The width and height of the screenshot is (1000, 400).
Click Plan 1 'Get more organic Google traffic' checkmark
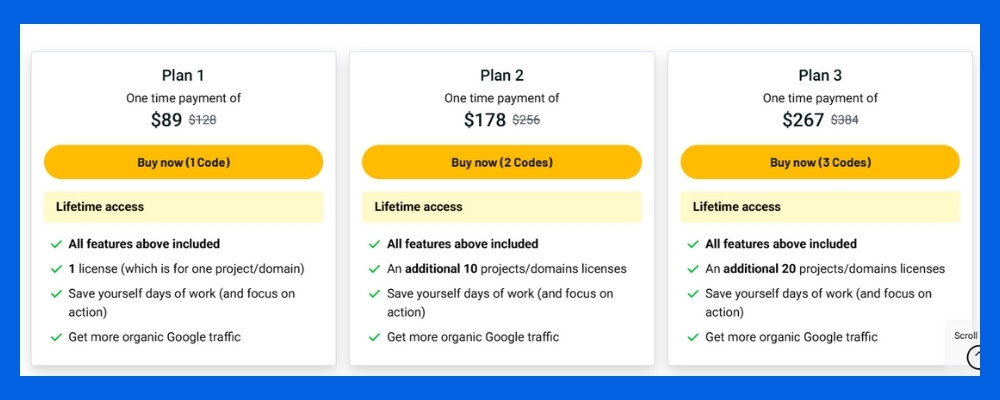tap(56, 337)
